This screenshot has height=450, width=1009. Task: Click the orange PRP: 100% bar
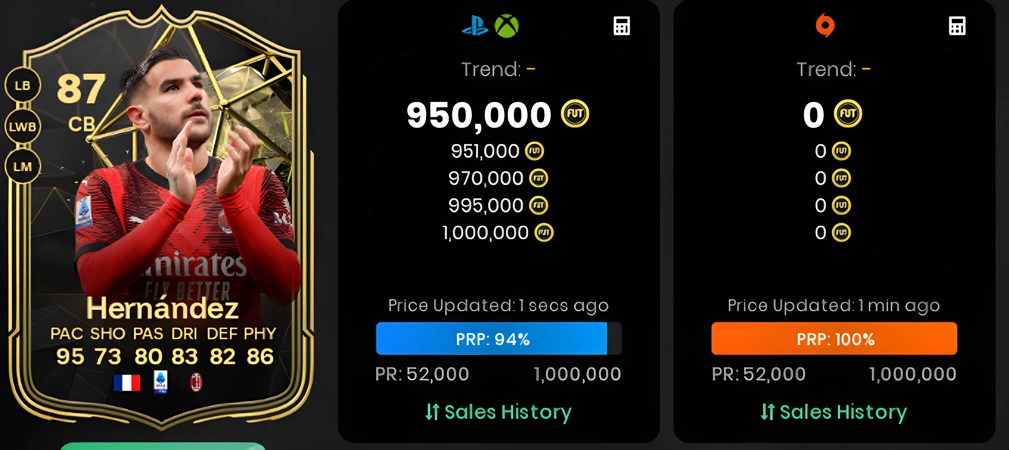tap(834, 339)
